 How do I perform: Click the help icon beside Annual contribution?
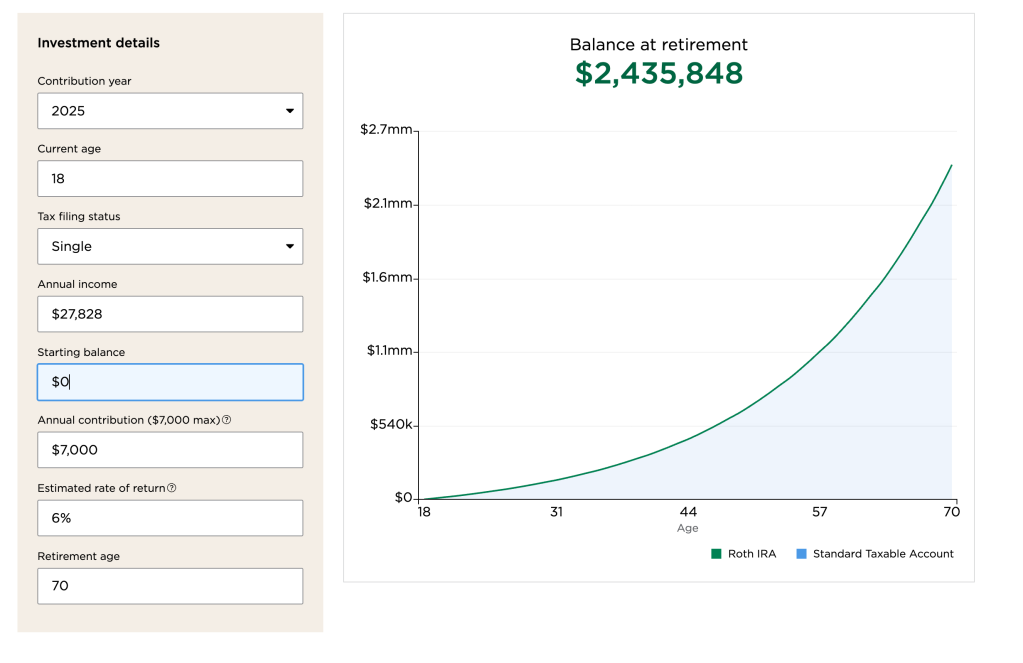(x=226, y=420)
